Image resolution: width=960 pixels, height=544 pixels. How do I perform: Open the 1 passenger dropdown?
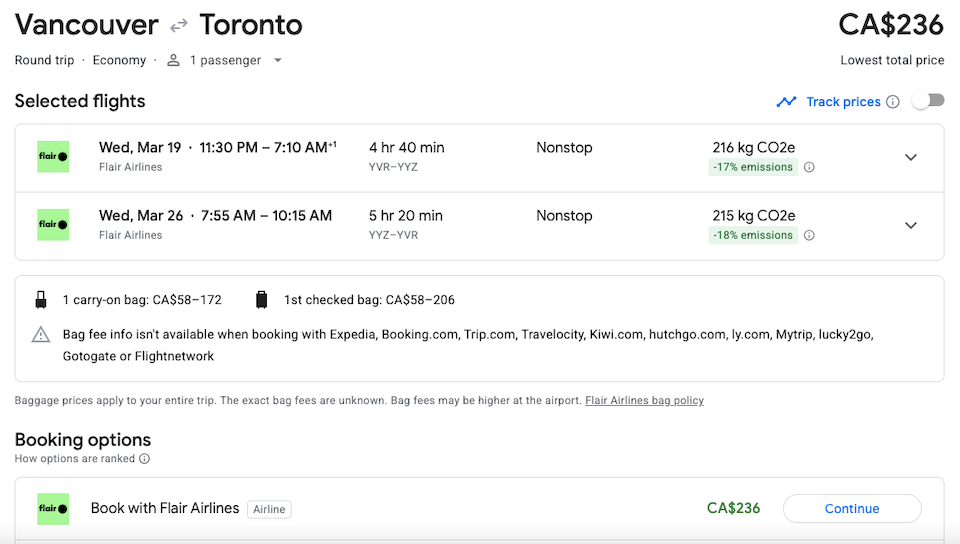[225, 60]
